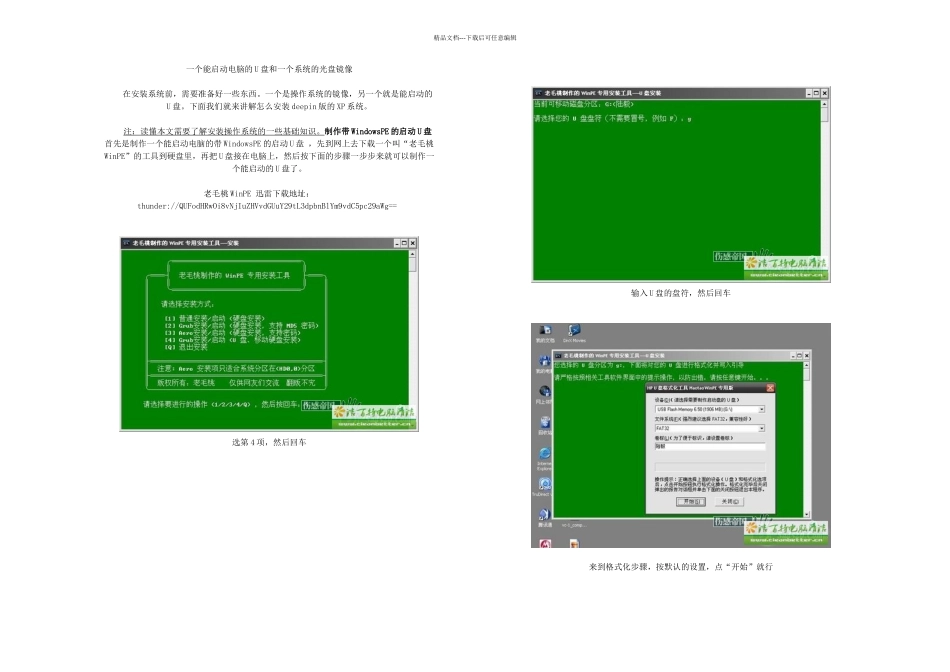Click the 请选择您的U盘盘符 prompt line
The height and width of the screenshot is (672, 950).
(x=612, y=119)
